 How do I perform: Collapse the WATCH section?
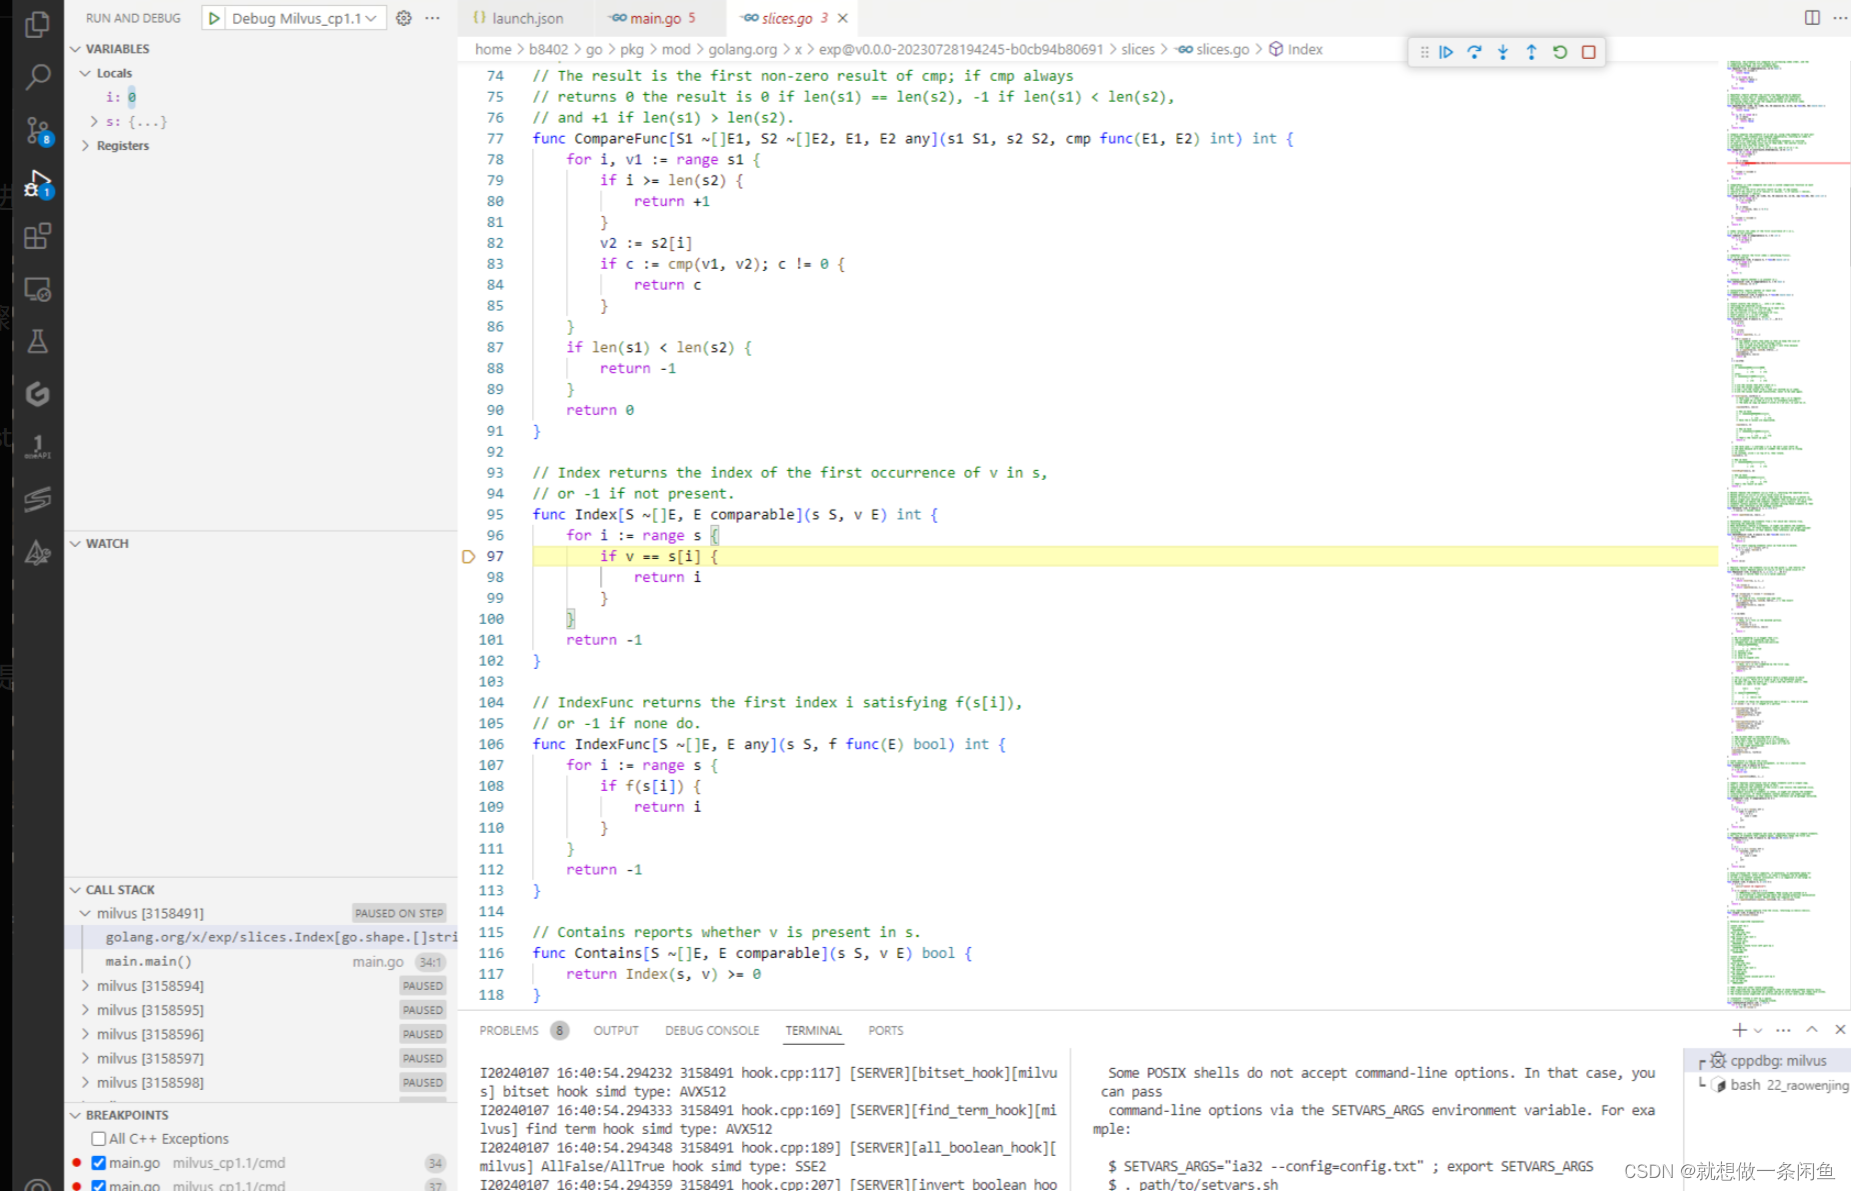click(x=76, y=544)
